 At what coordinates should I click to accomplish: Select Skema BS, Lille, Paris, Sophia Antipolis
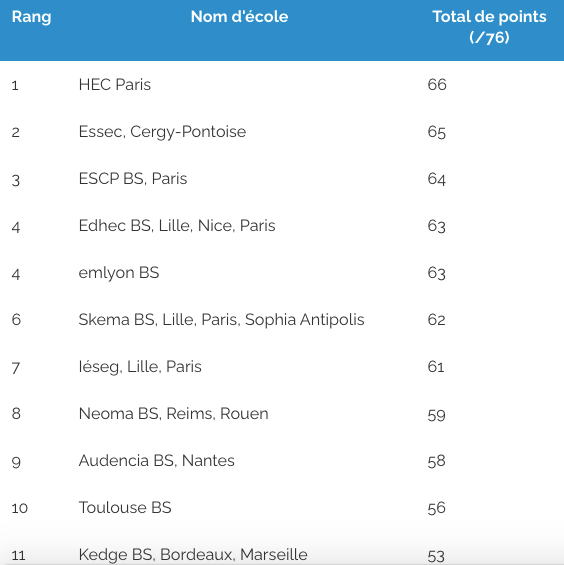coord(221,320)
